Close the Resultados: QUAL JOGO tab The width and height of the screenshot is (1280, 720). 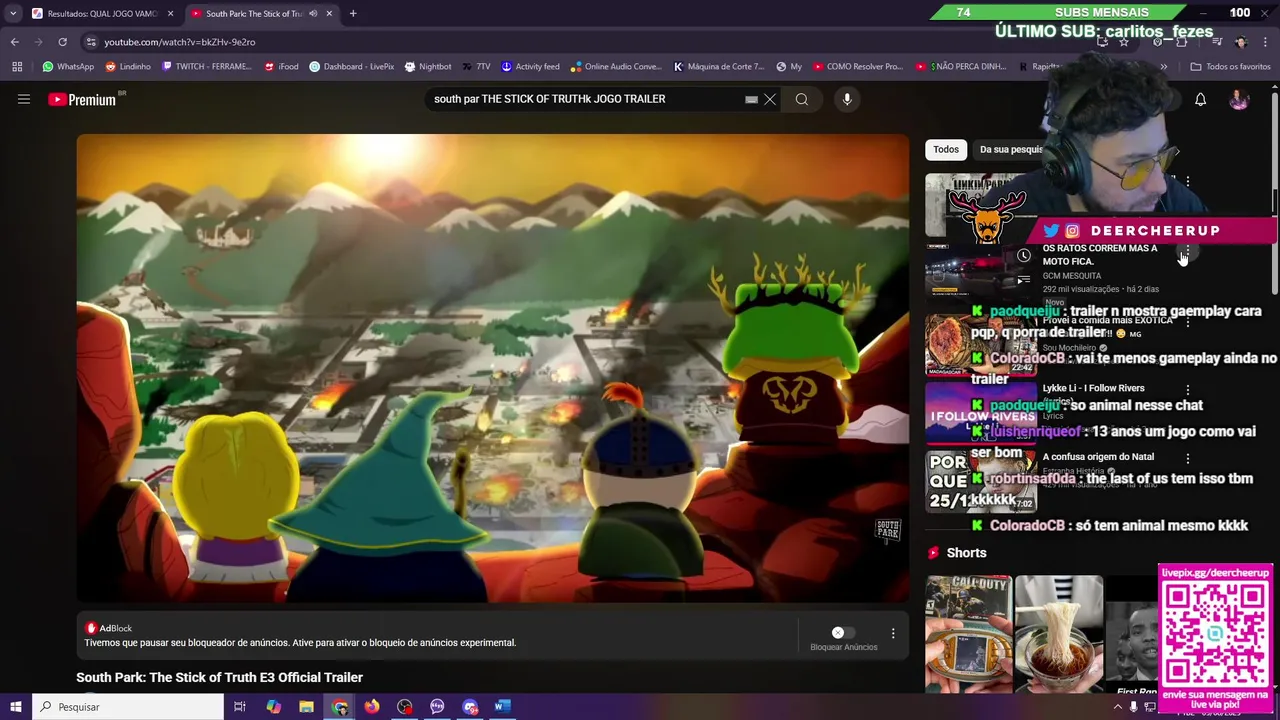[170, 14]
